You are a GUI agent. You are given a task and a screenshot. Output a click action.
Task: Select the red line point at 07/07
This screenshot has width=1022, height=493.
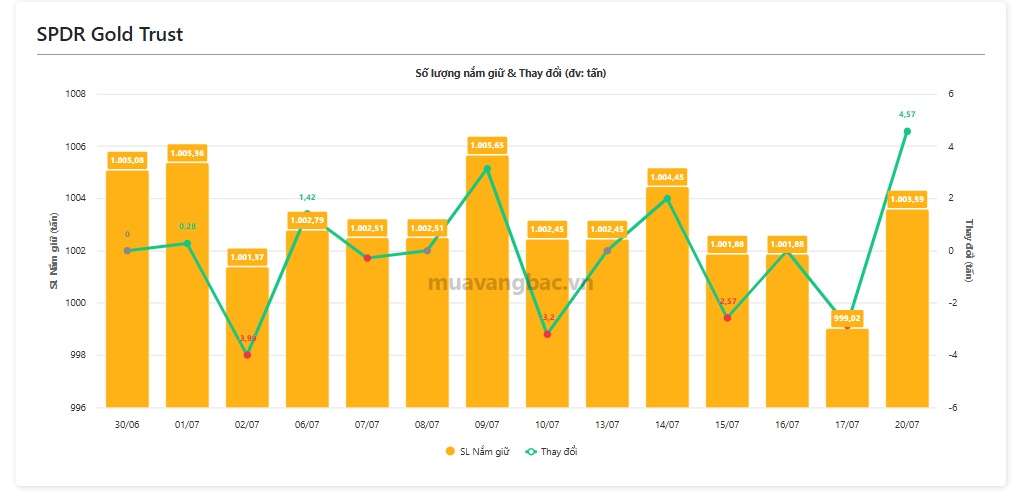367,258
